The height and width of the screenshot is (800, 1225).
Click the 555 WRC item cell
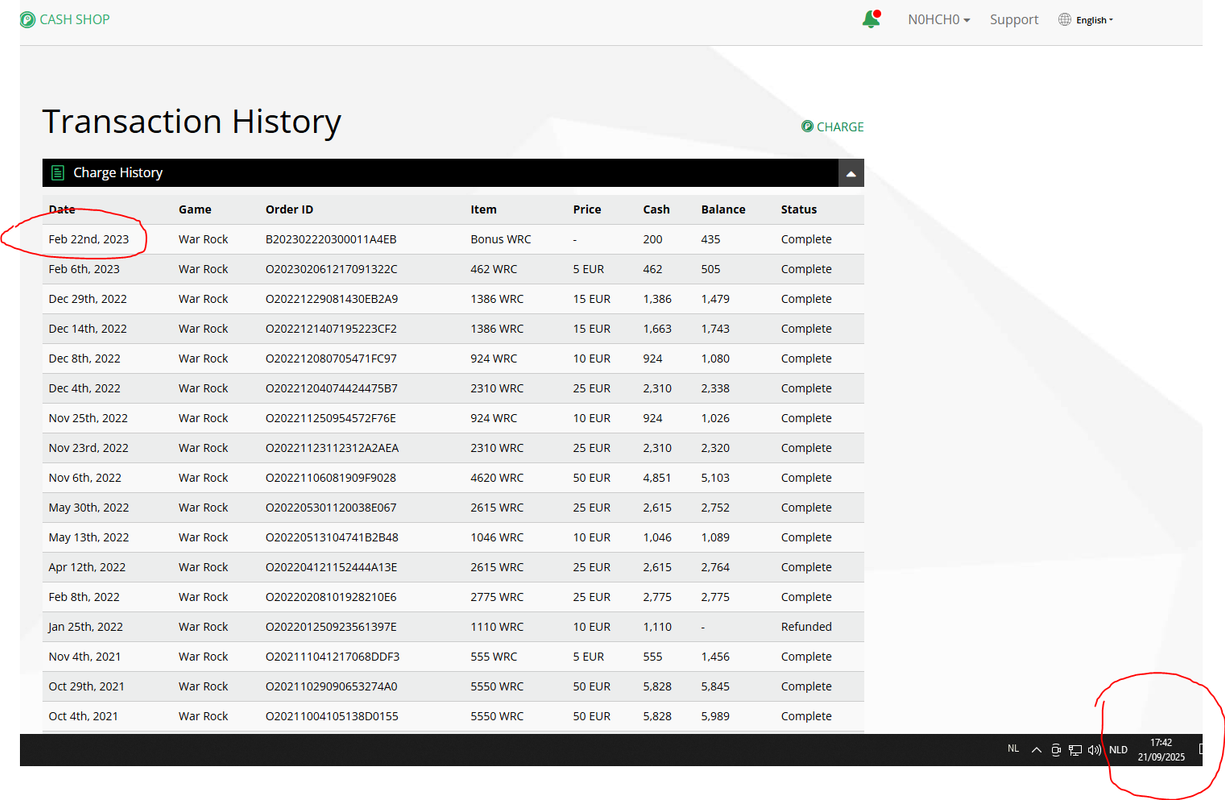[494, 657]
